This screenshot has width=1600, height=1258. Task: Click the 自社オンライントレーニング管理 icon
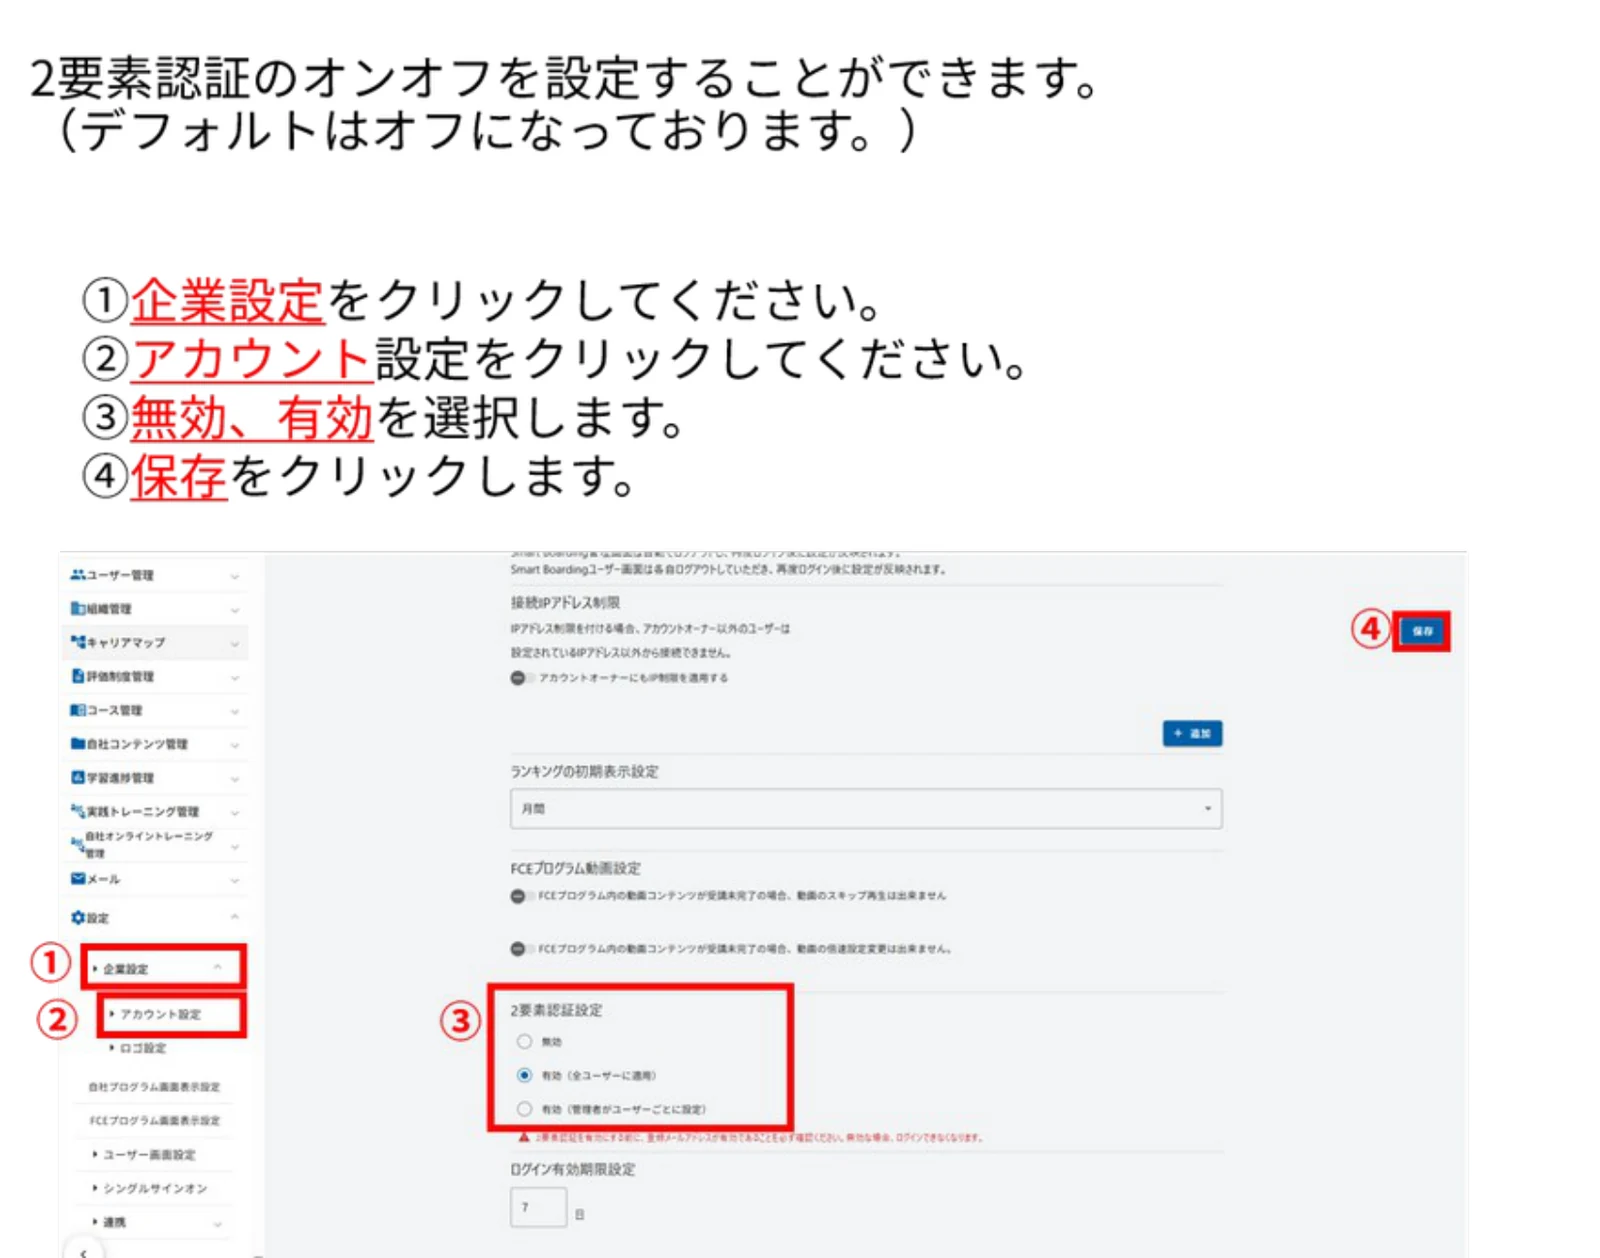coord(77,844)
